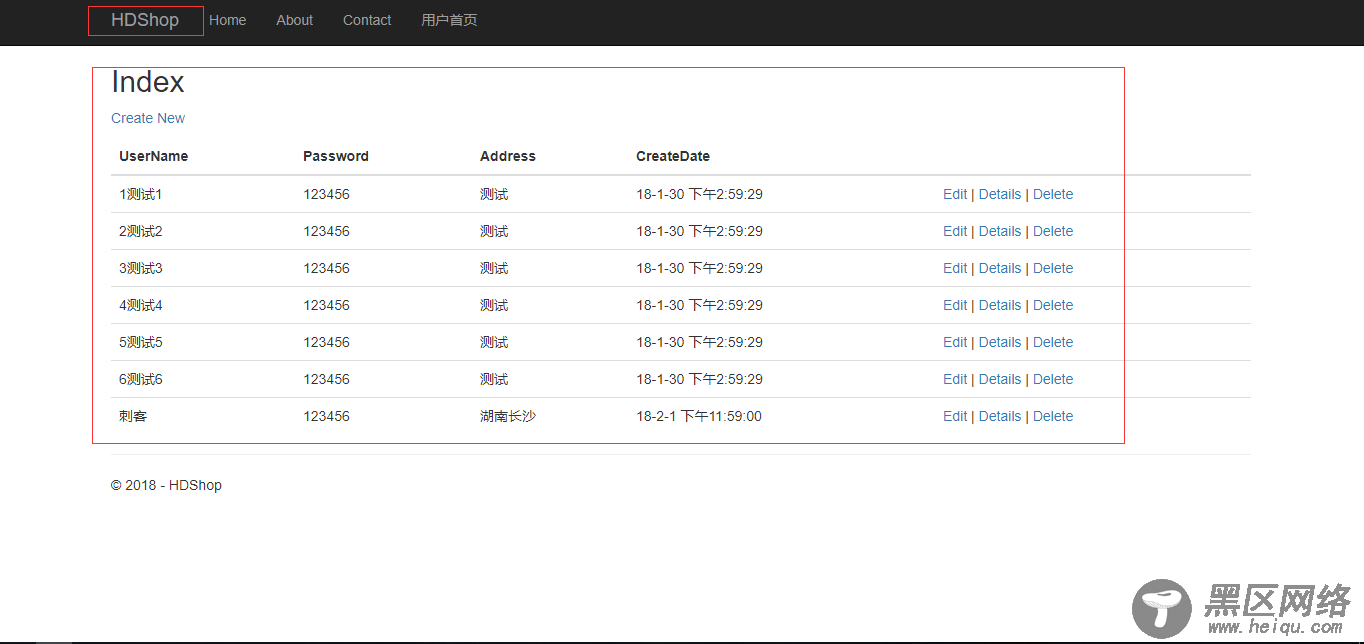Edit the 5测试5 user row

click(x=955, y=342)
